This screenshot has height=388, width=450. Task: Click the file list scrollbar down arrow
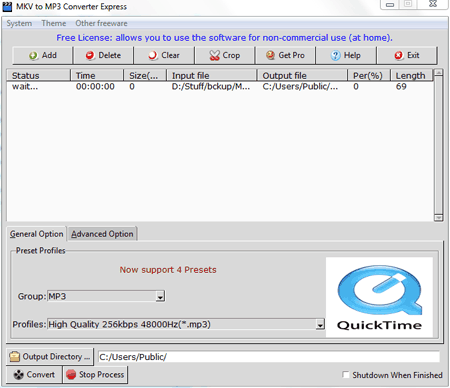click(438, 218)
